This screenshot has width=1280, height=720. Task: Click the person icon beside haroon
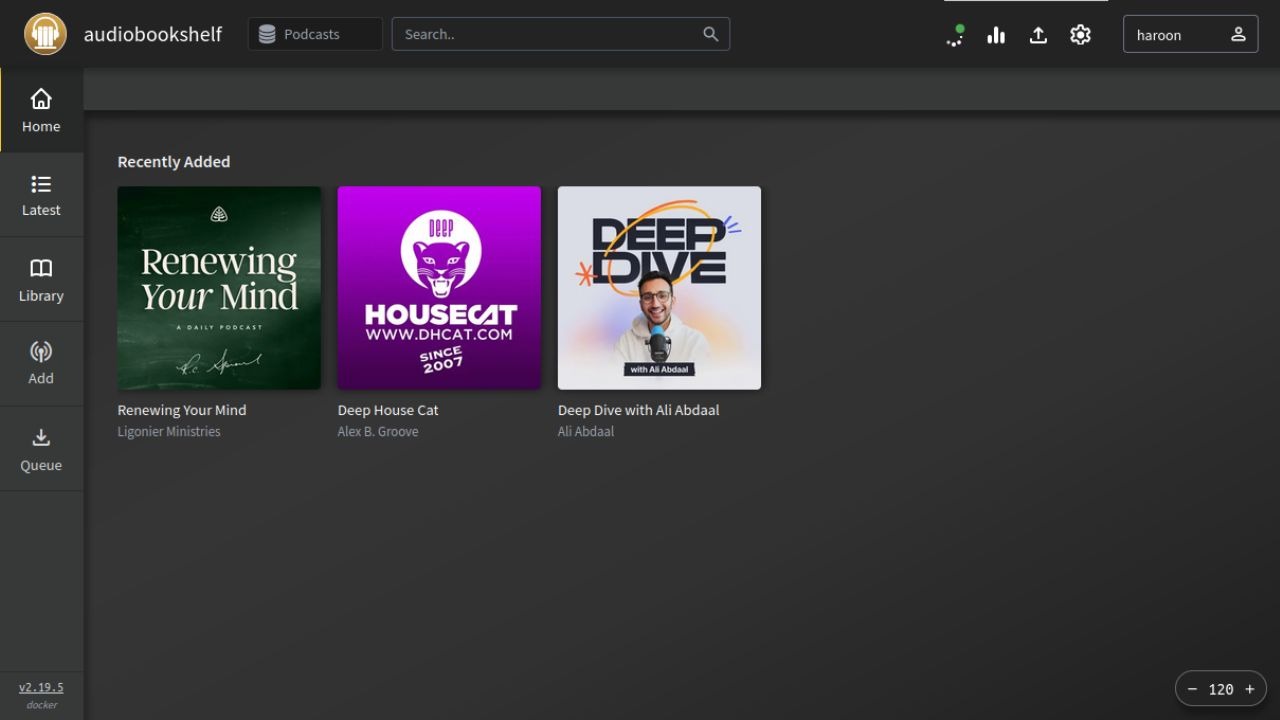tap(1238, 34)
